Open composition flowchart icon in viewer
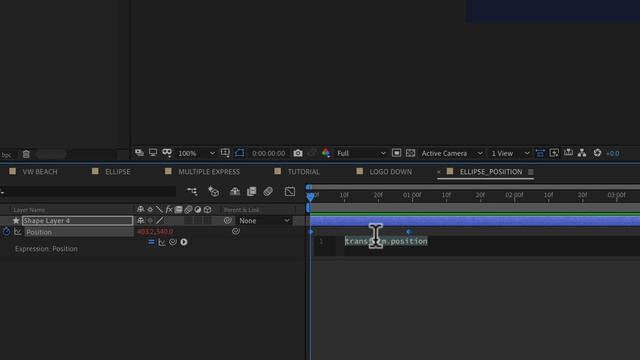This screenshot has width=640, height=360. coord(582,153)
